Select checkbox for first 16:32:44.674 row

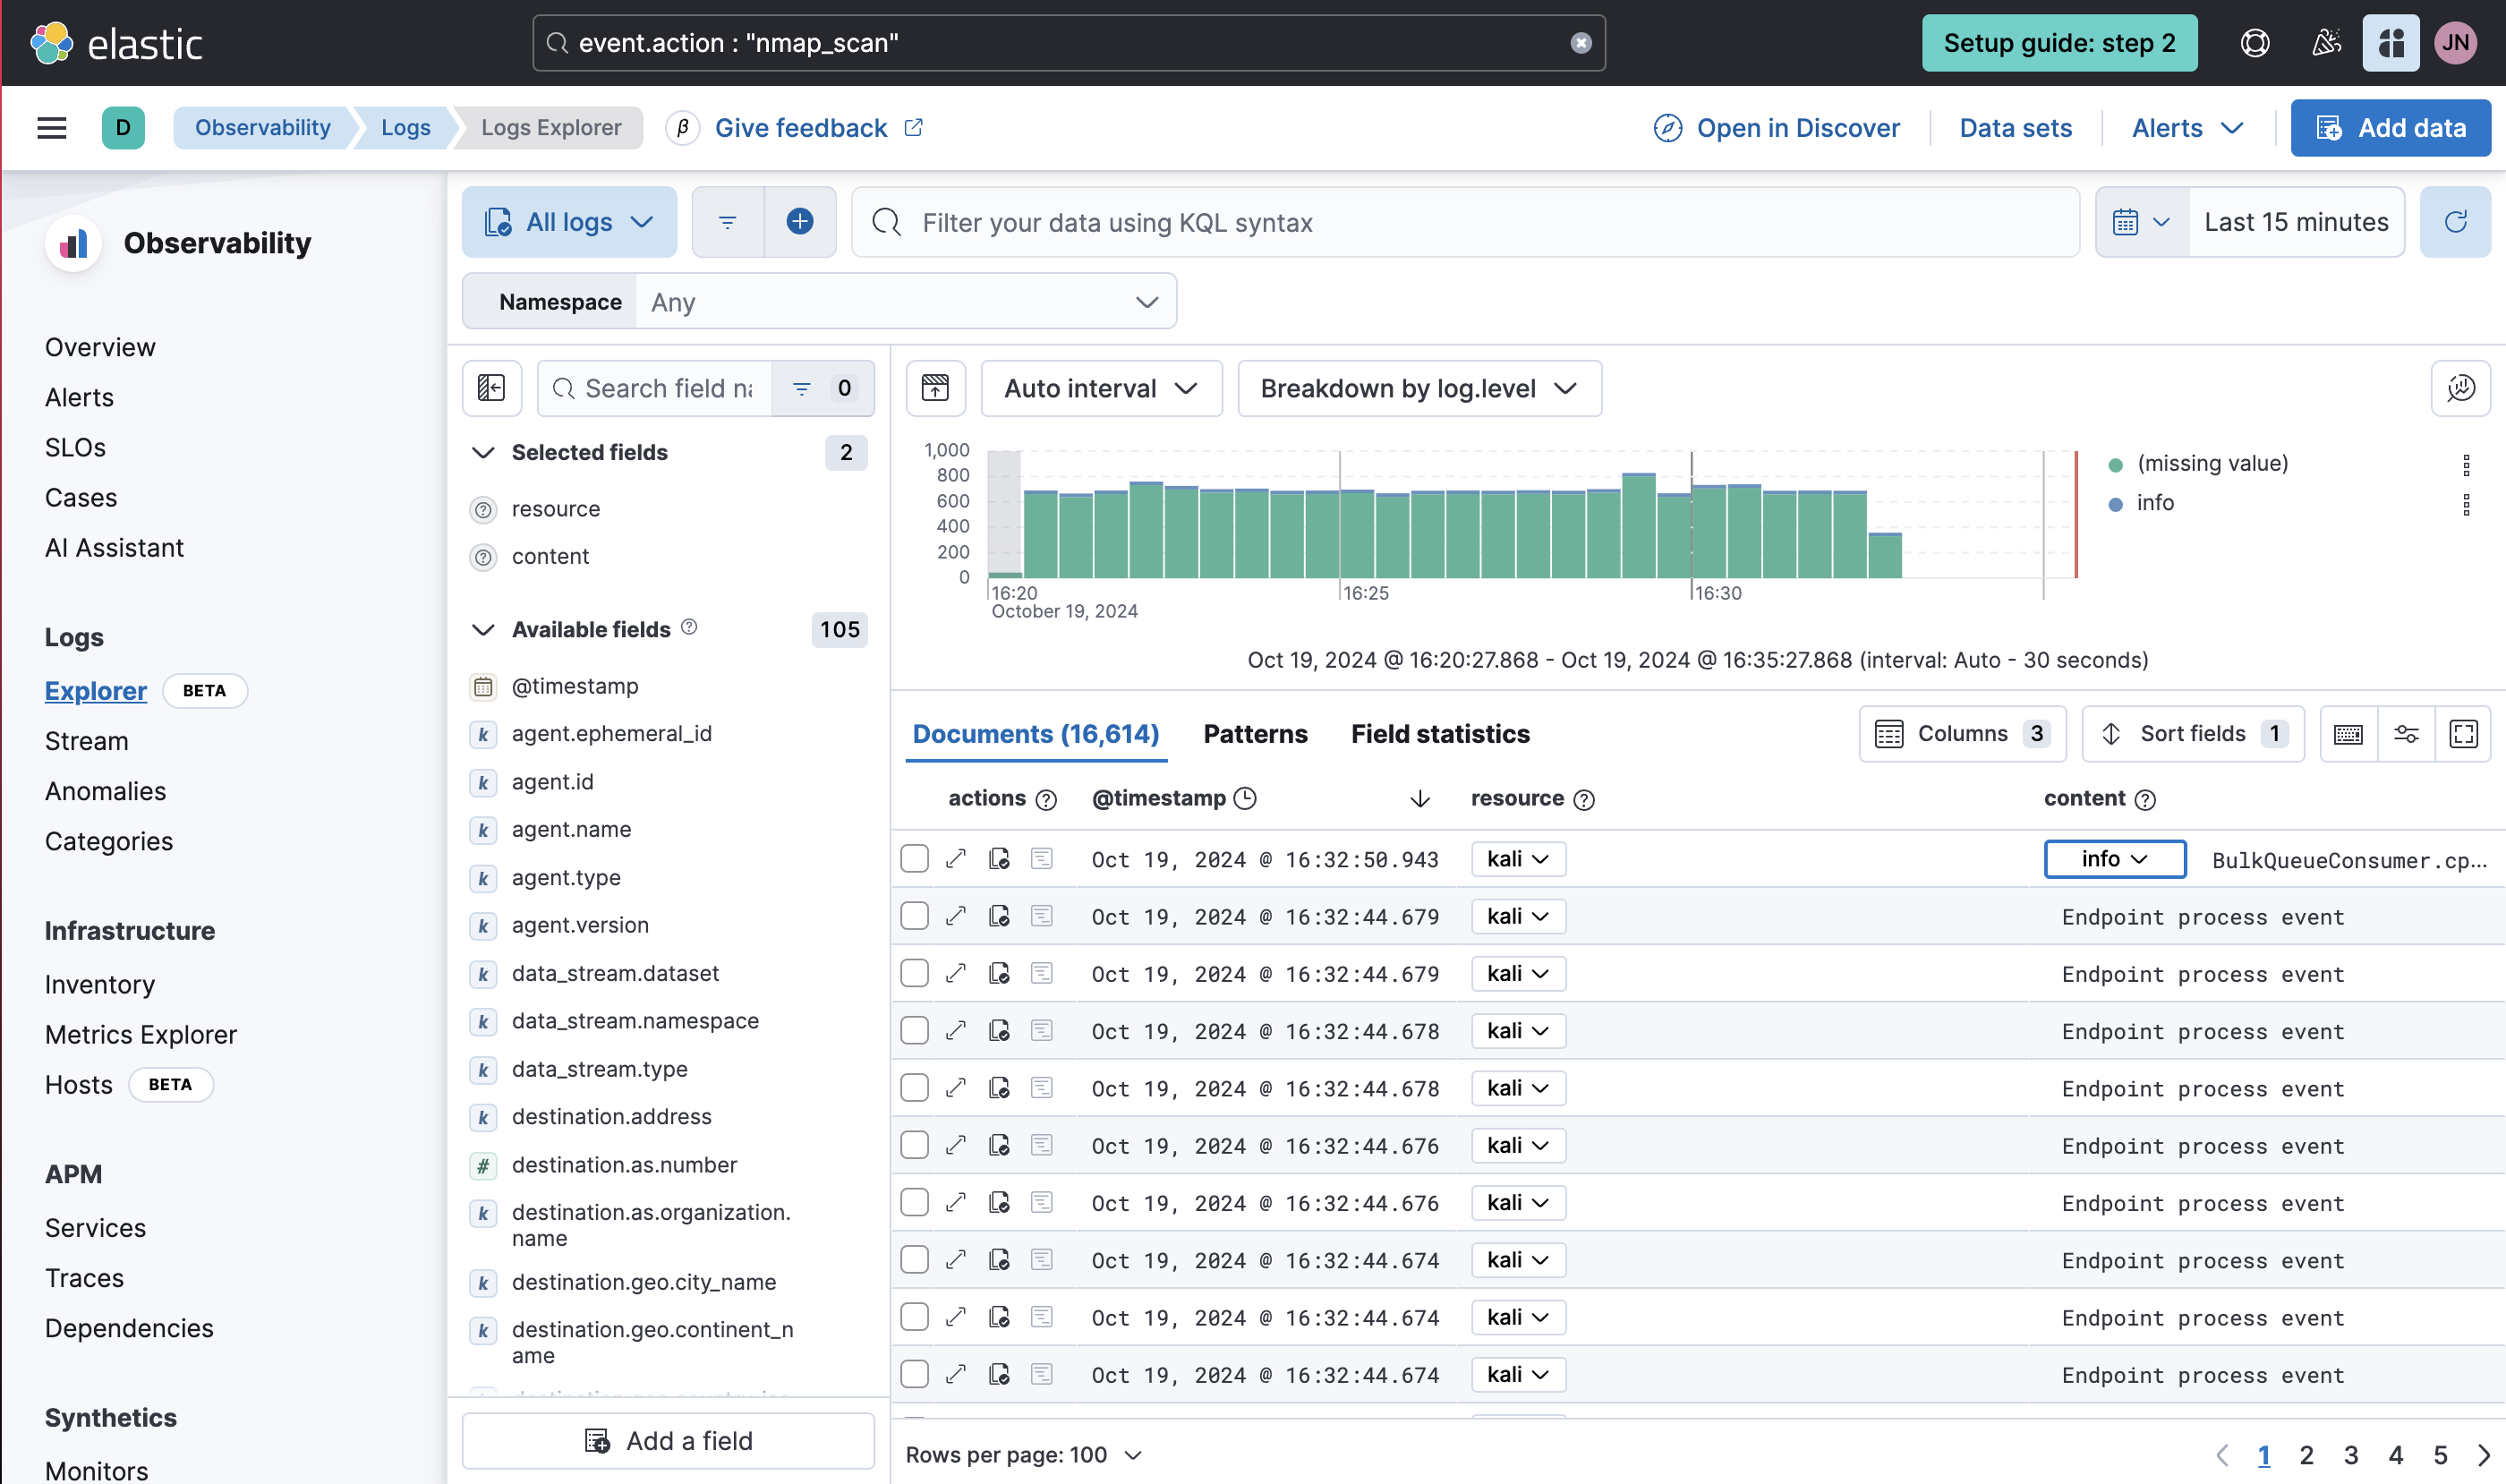(914, 1260)
